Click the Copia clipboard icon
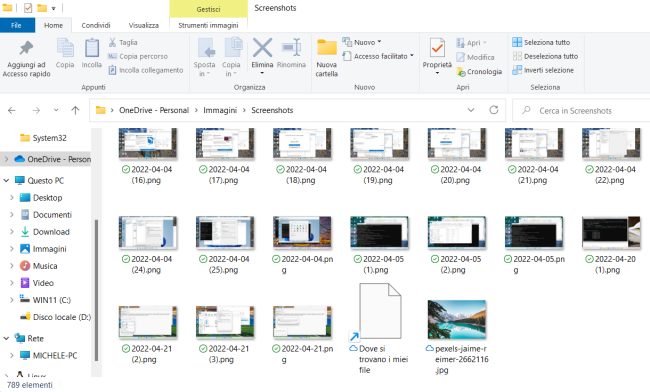650x392 pixels. (x=65, y=53)
